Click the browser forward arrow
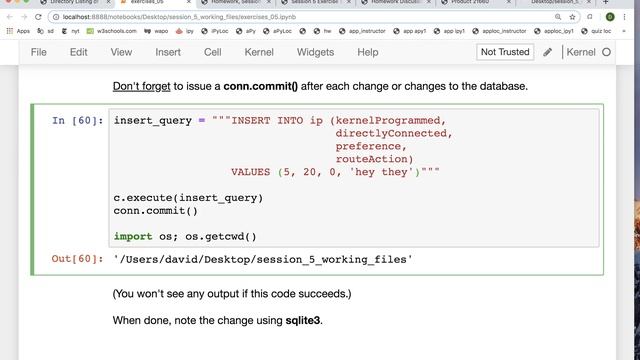This screenshot has height=360, width=640. click(x=24, y=17)
